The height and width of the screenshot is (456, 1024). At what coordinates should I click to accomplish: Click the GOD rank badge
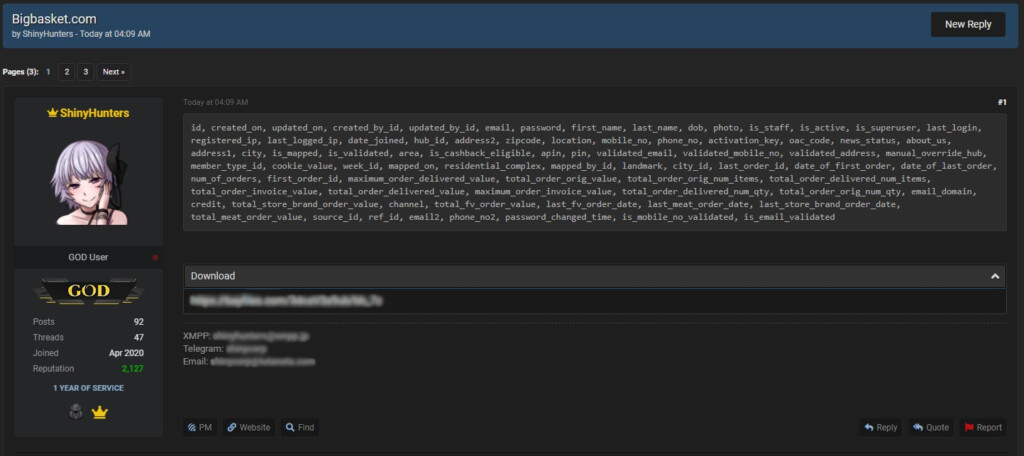[x=88, y=291]
